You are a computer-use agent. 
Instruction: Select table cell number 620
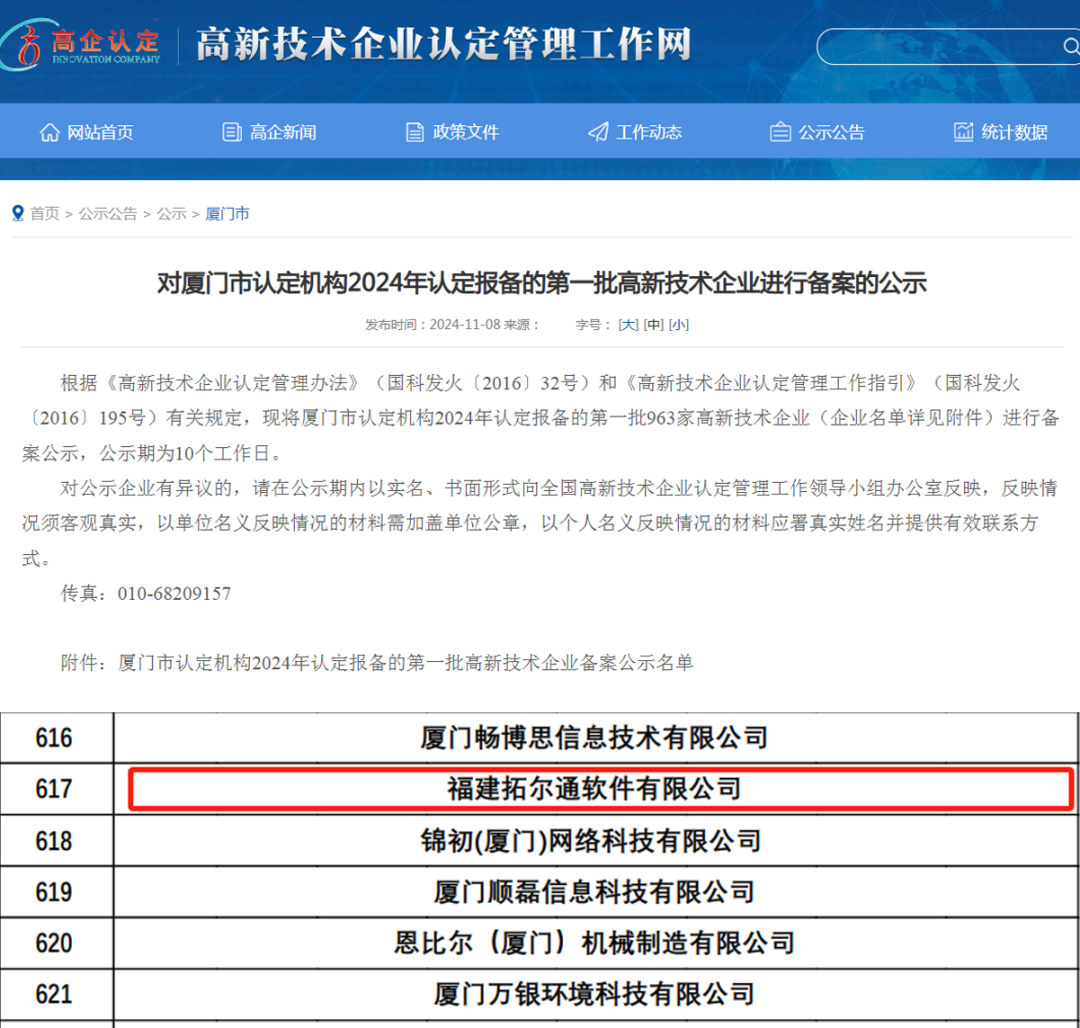[56, 943]
